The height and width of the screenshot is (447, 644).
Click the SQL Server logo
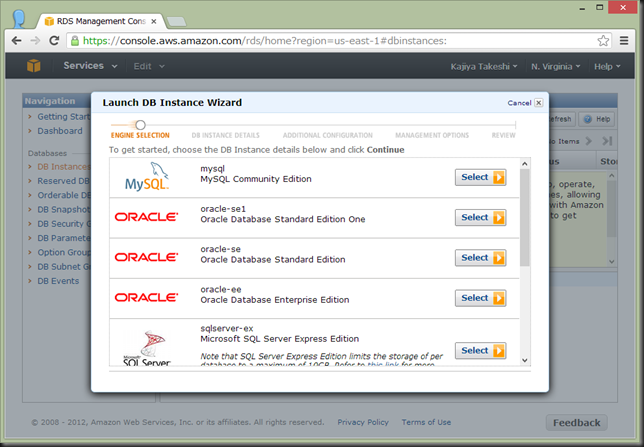click(147, 348)
